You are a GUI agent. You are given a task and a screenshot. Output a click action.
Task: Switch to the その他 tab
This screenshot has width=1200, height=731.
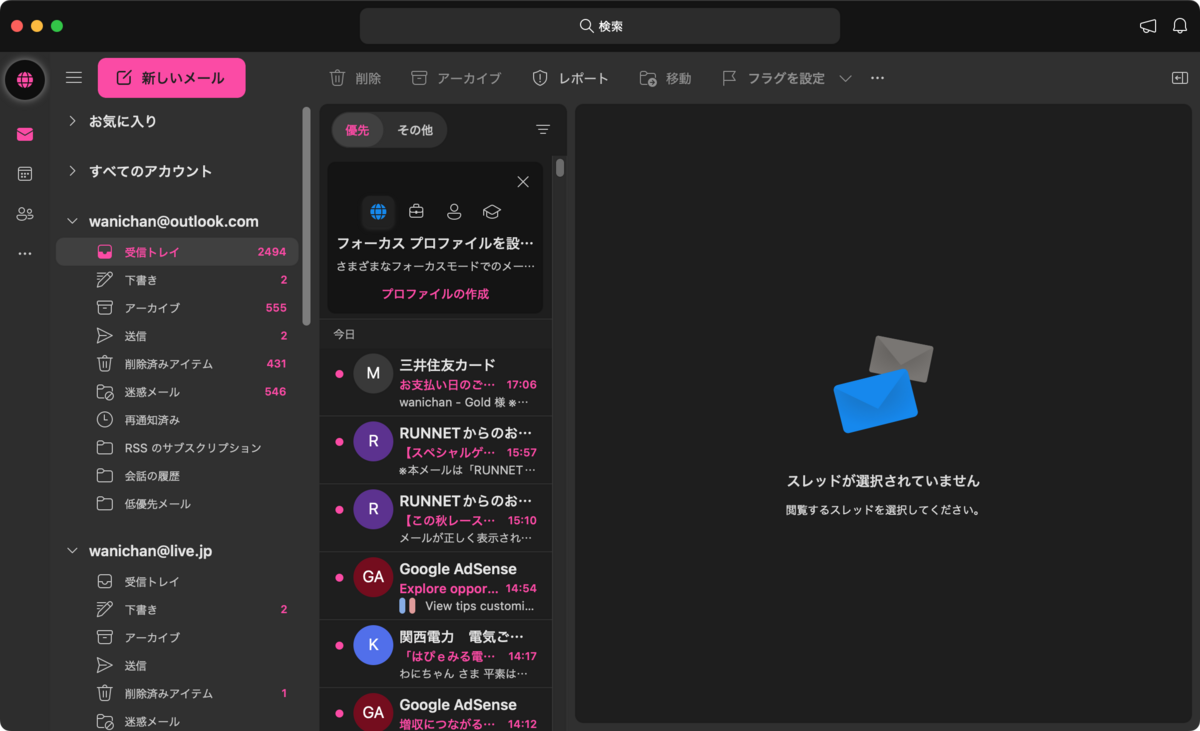point(415,130)
